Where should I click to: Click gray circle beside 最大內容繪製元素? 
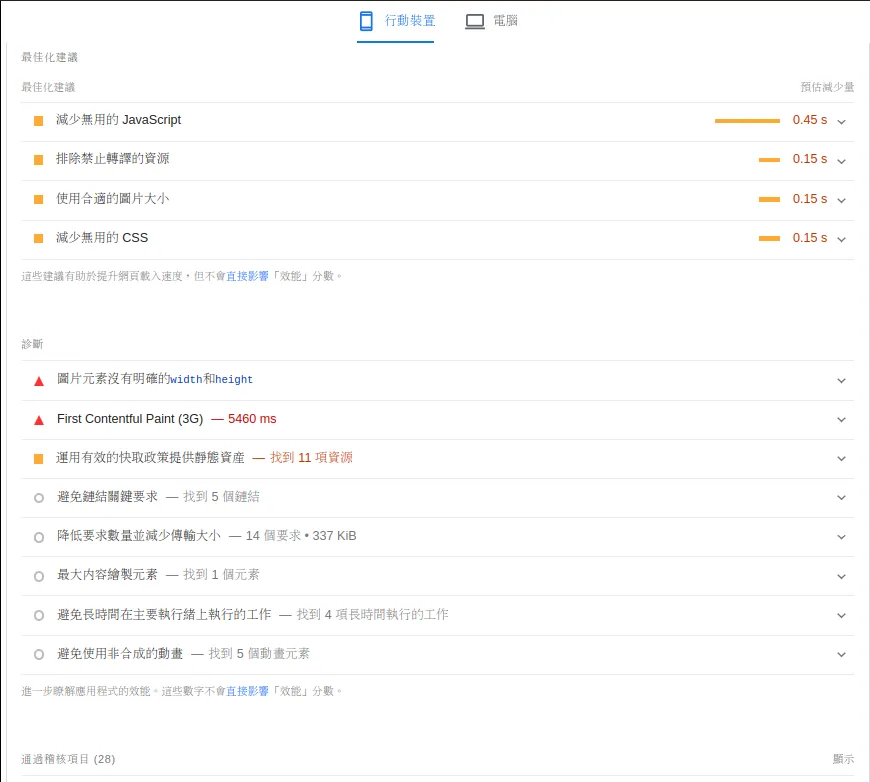point(39,576)
